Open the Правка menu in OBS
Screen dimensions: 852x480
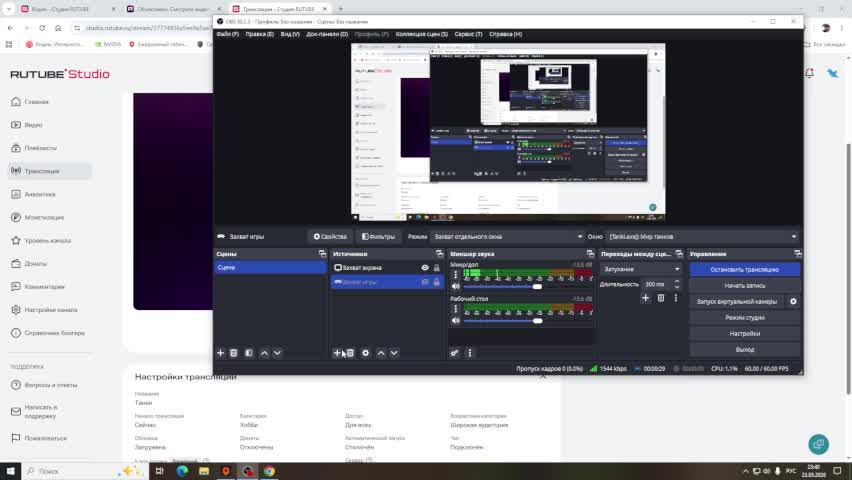pos(259,34)
